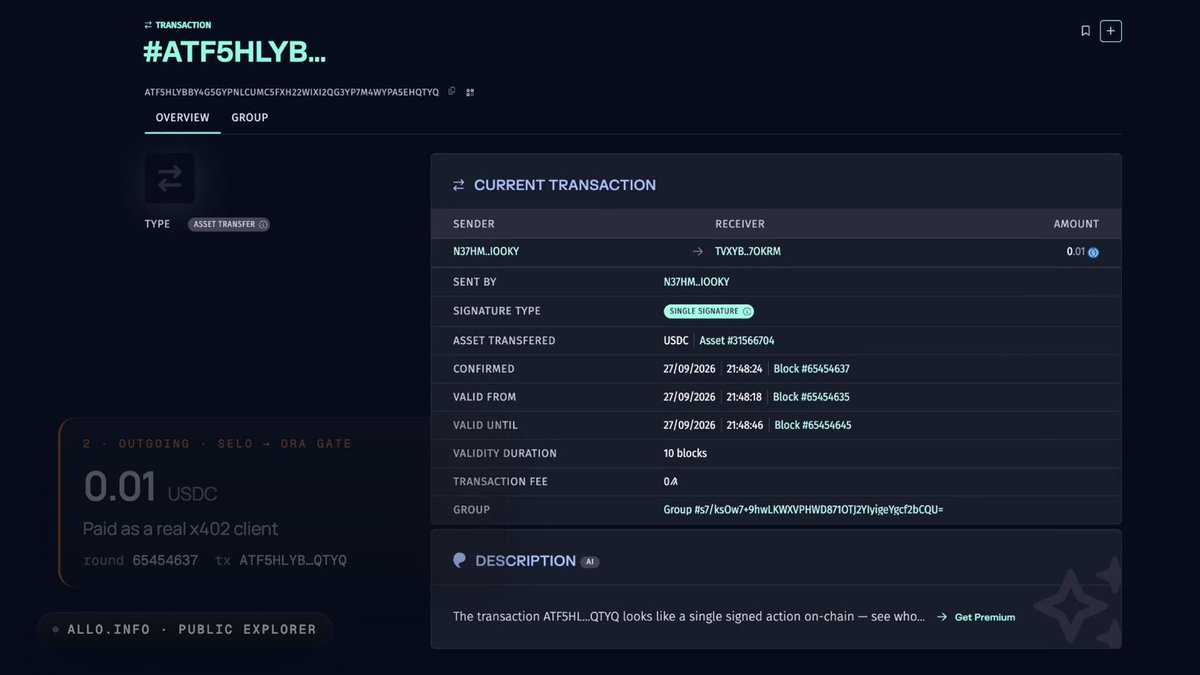Open Sent By address N37HM..IOOKY
The width and height of the screenshot is (1200, 675).
click(x=697, y=283)
